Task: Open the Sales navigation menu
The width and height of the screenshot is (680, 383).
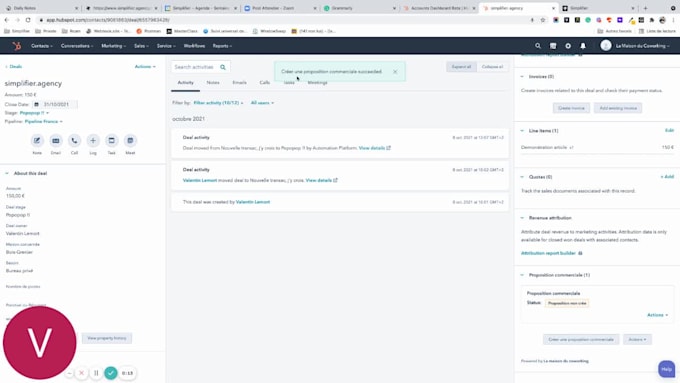Action: click(x=141, y=46)
